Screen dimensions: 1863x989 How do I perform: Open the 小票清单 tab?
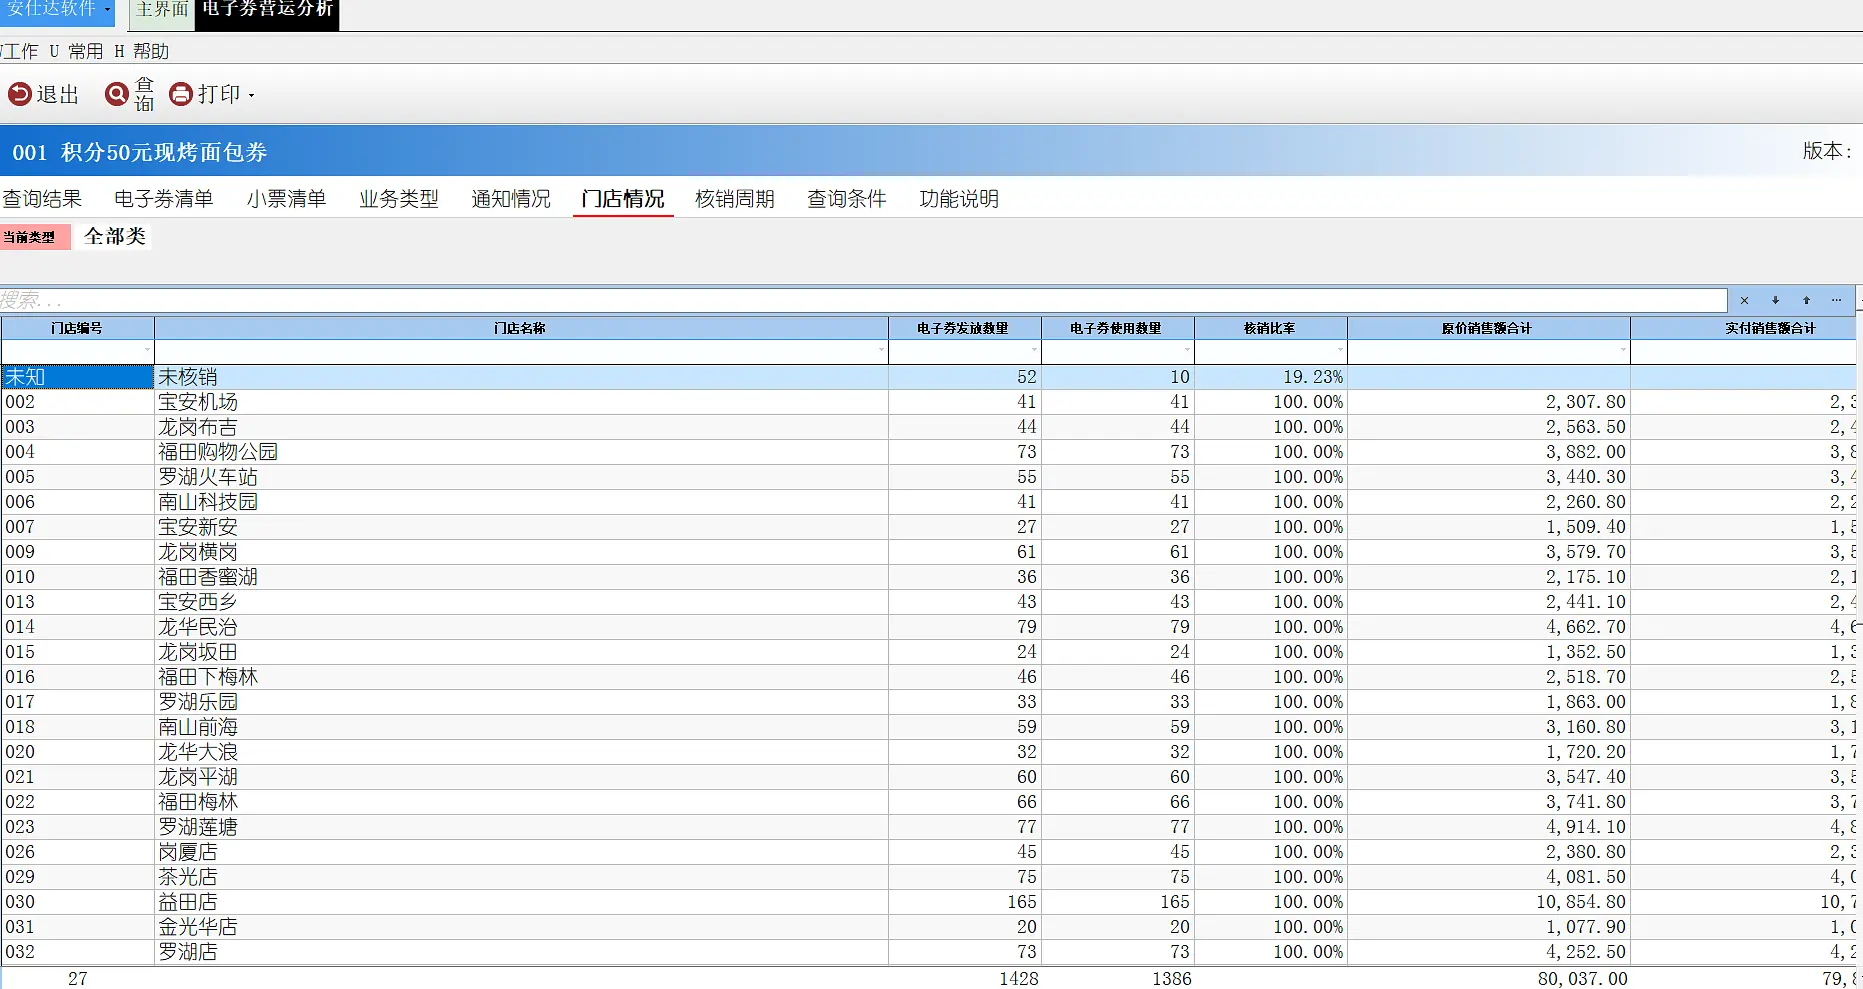pos(286,199)
